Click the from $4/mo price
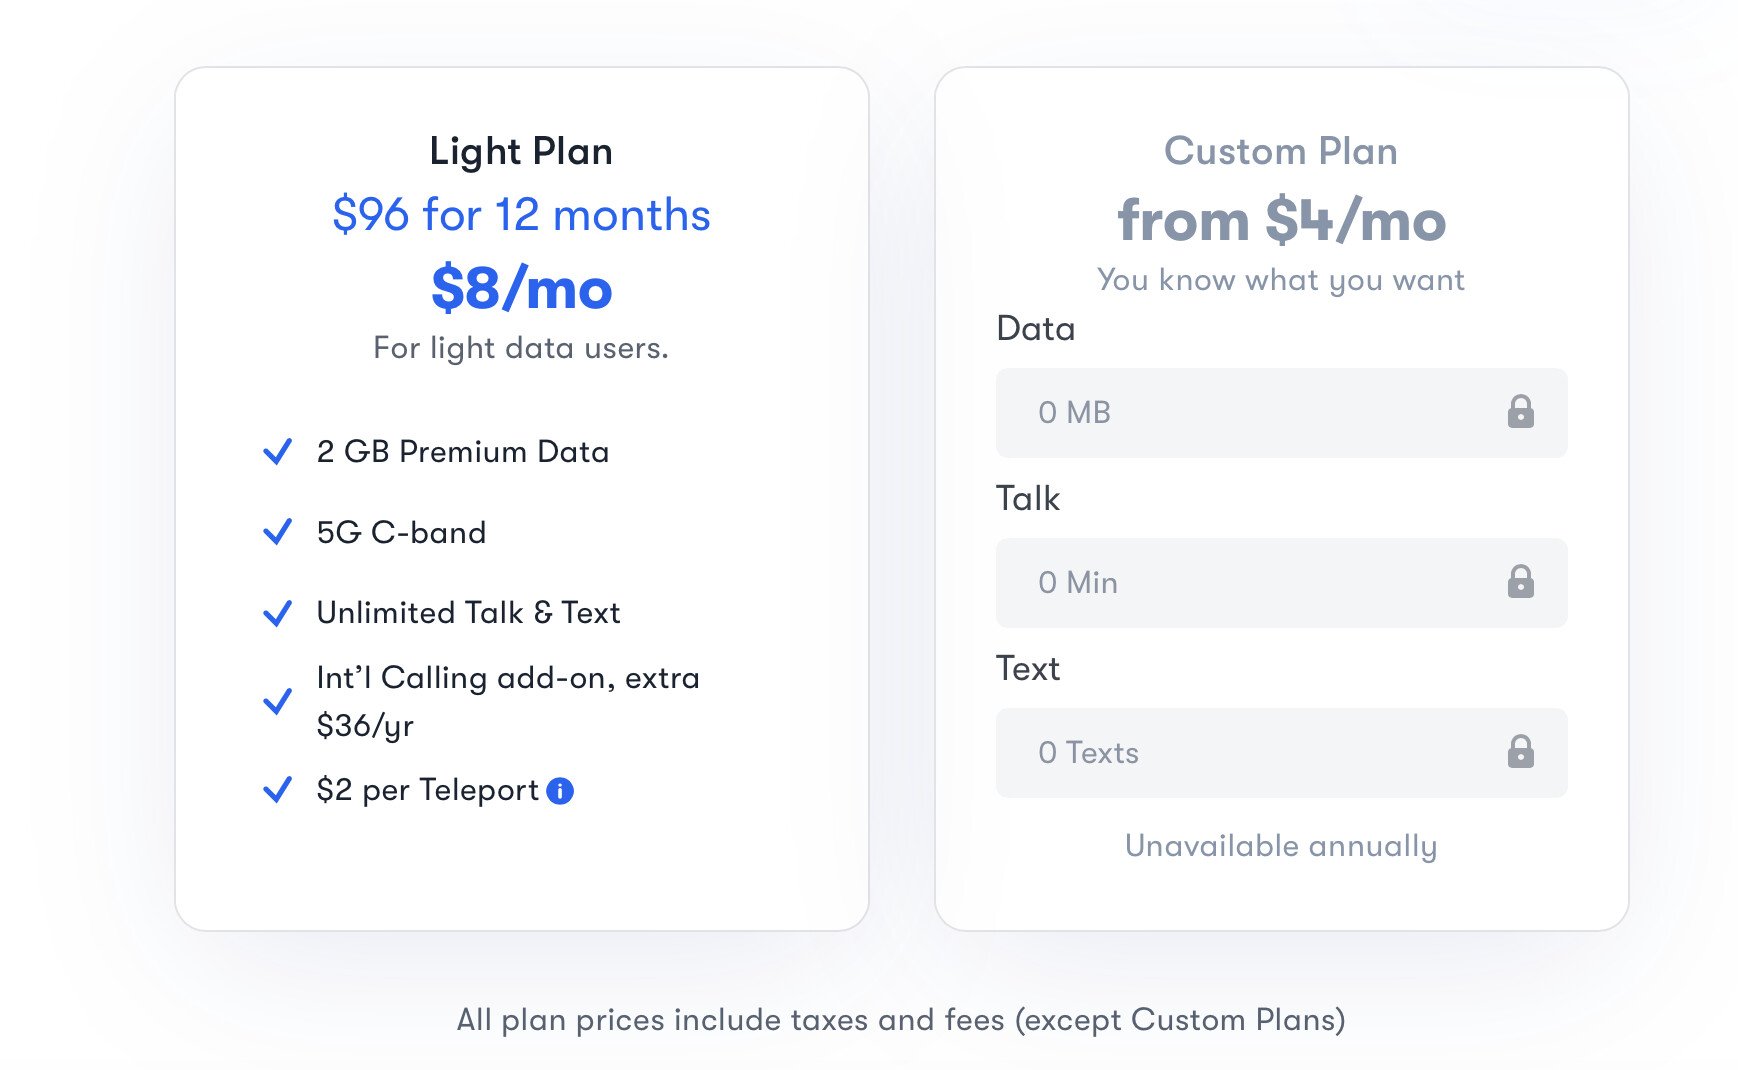Image resolution: width=1738 pixels, height=1070 pixels. (1281, 220)
